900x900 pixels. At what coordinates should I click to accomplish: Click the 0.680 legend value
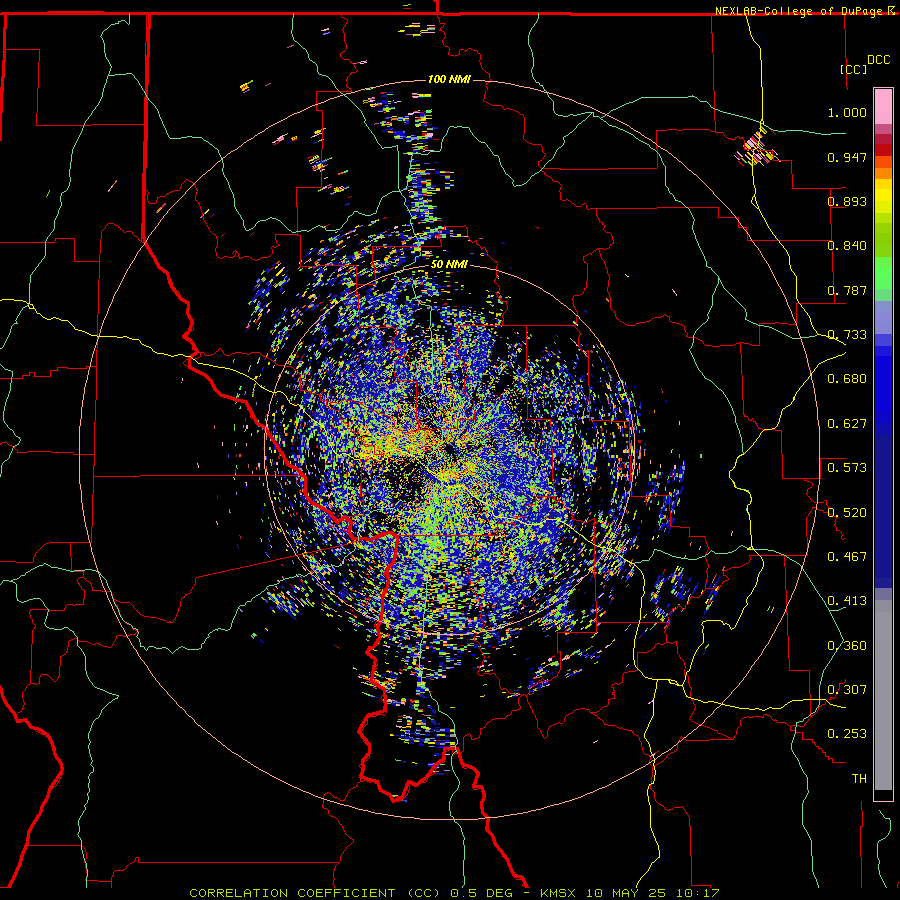point(847,379)
